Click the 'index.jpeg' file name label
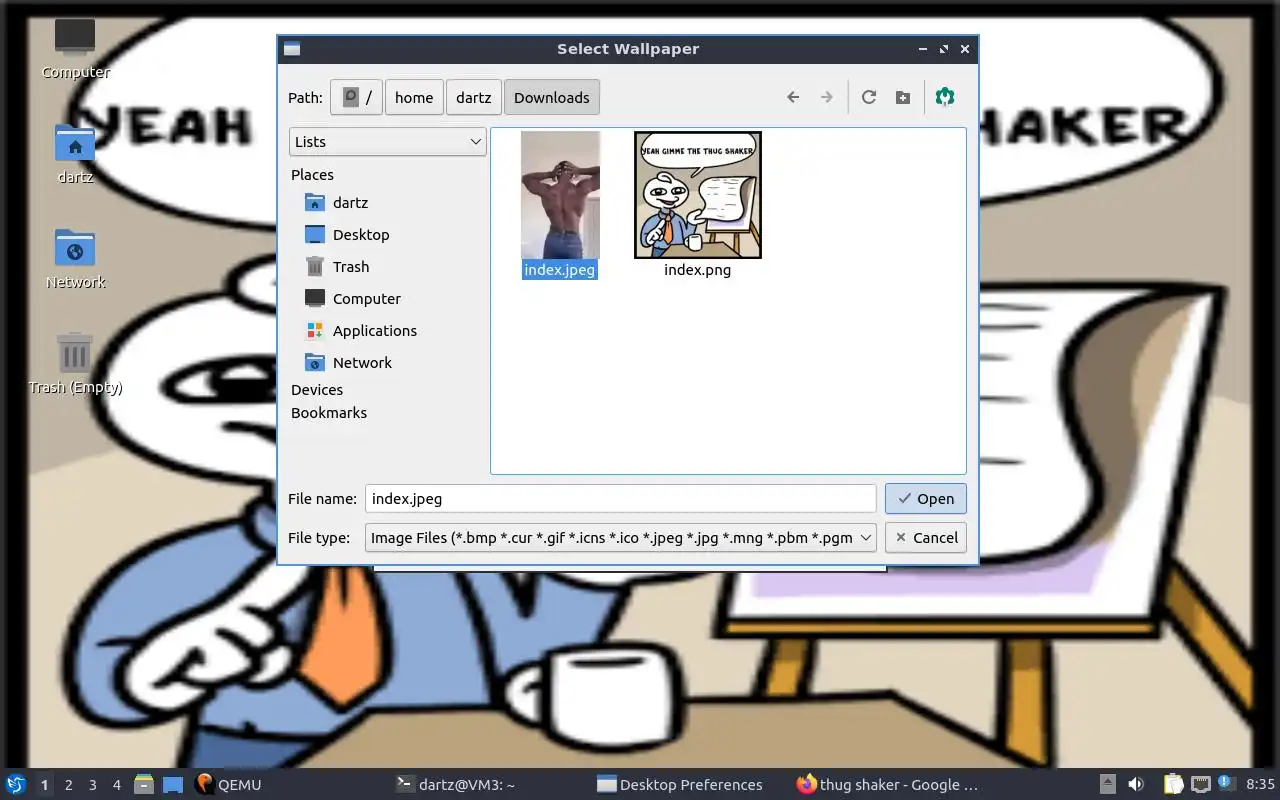This screenshot has height=800, width=1280. 560,270
